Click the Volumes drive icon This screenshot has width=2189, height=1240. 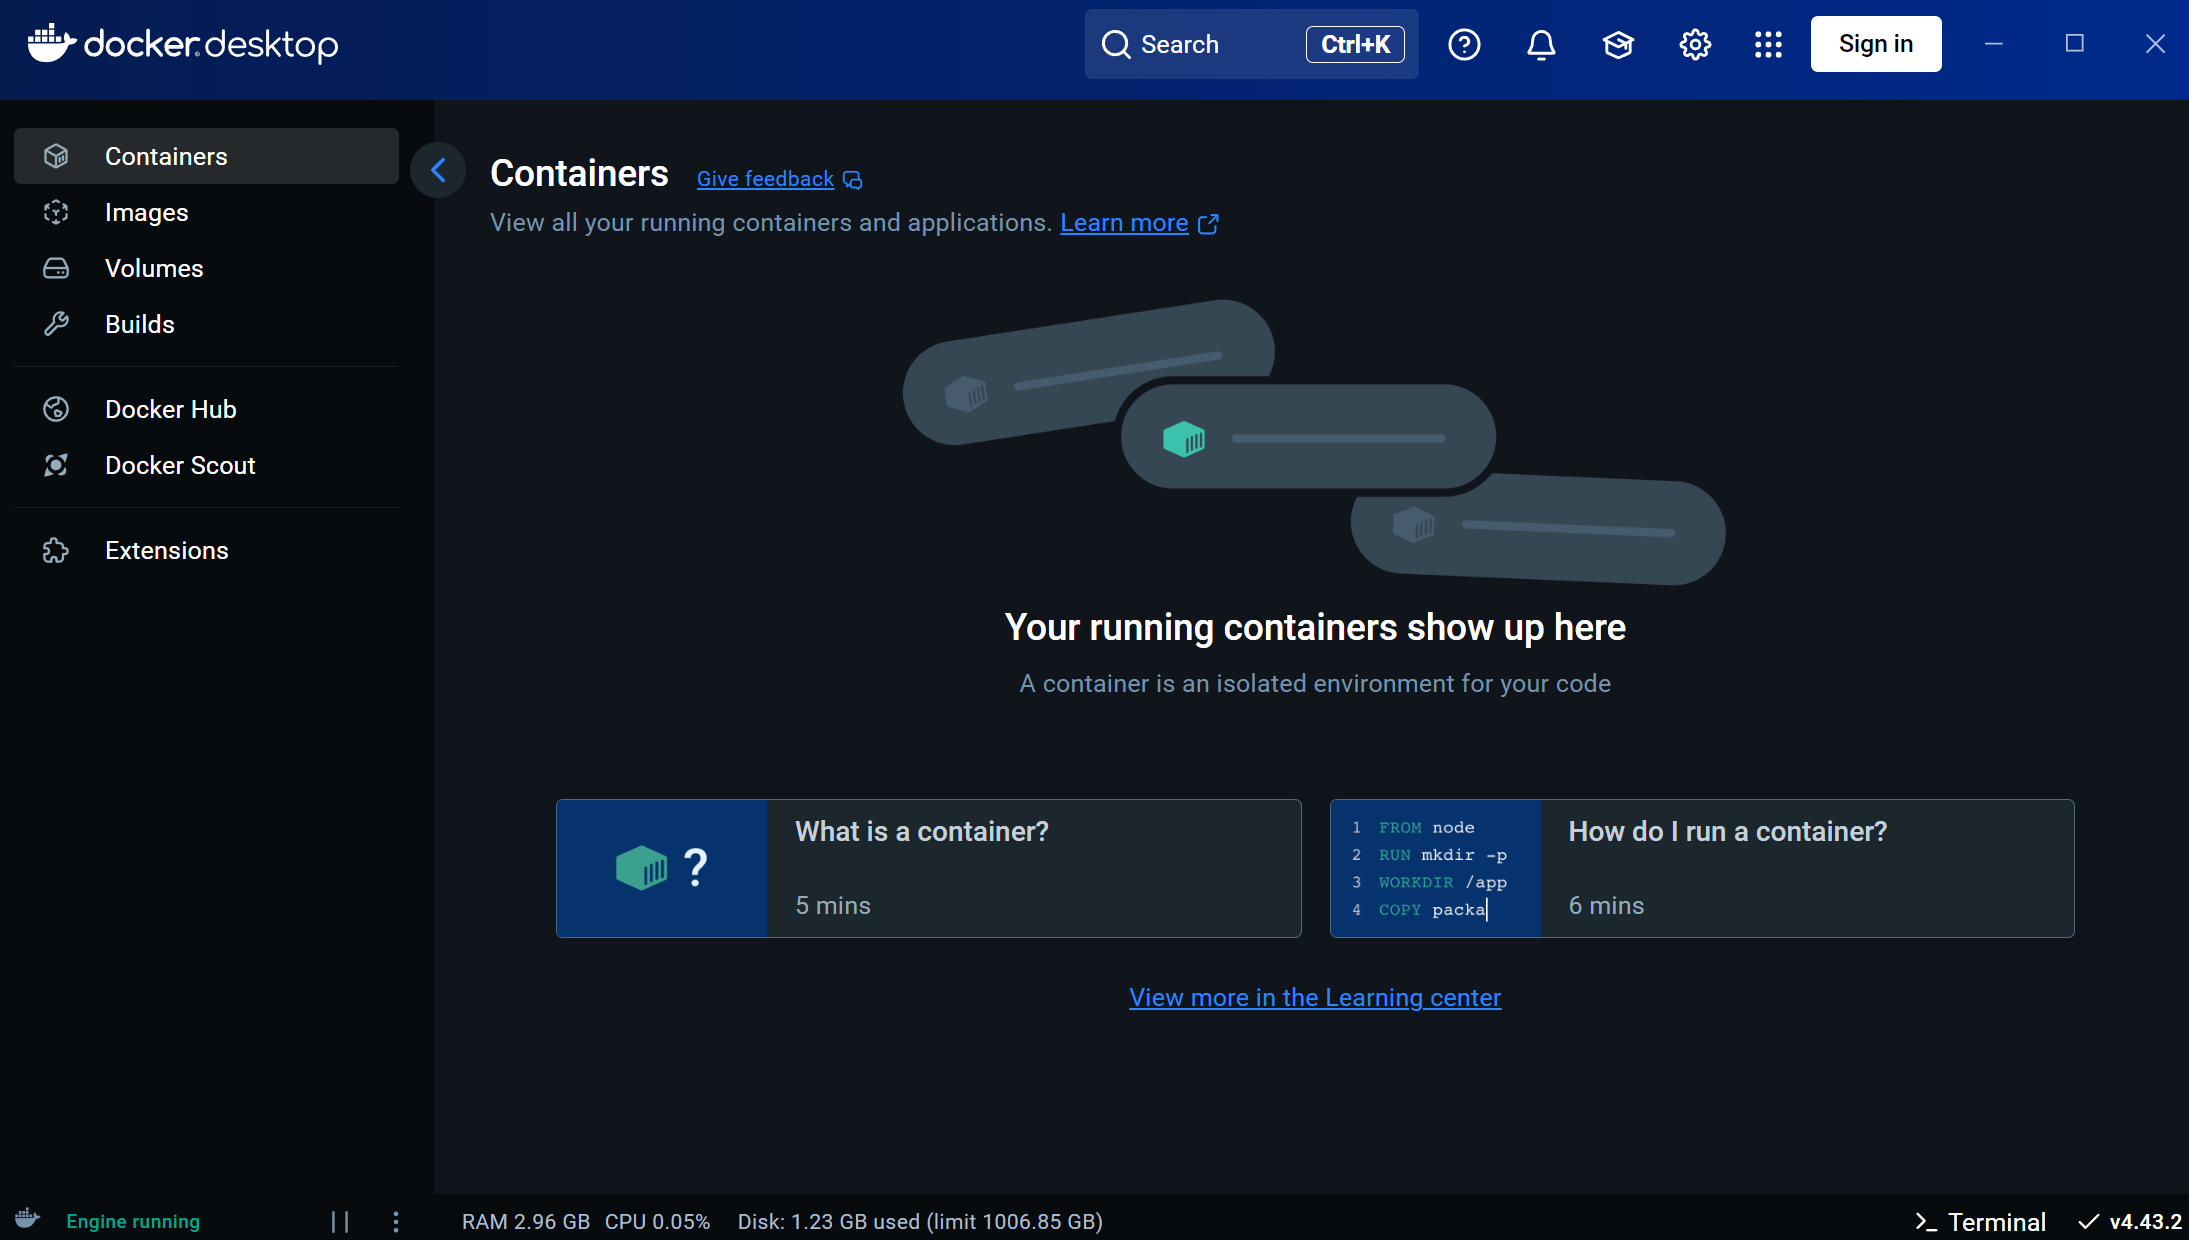tap(56, 268)
